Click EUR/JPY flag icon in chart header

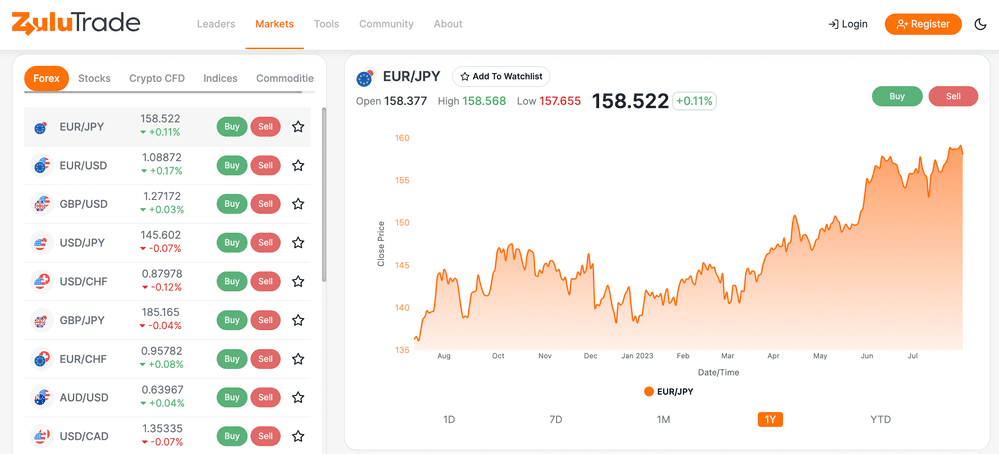click(x=365, y=77)
